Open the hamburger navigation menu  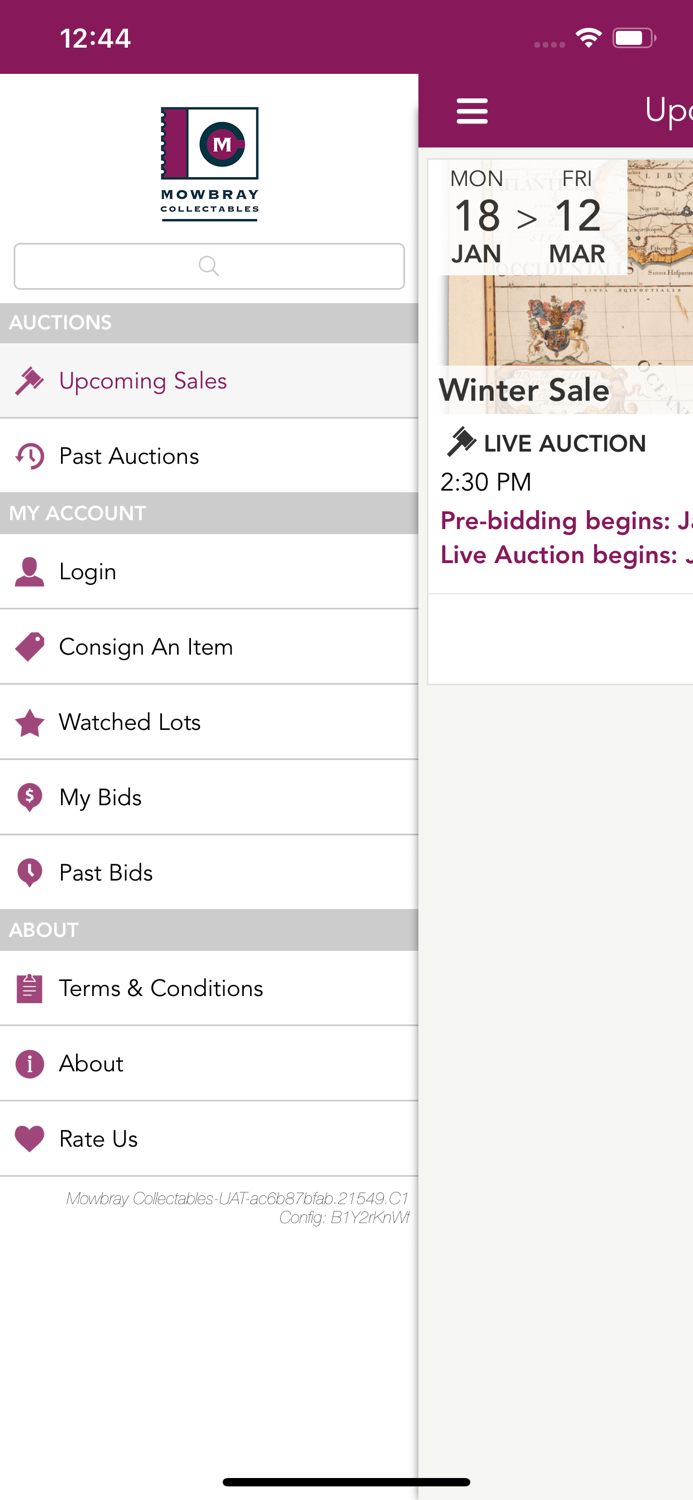[x=472, y=111]
